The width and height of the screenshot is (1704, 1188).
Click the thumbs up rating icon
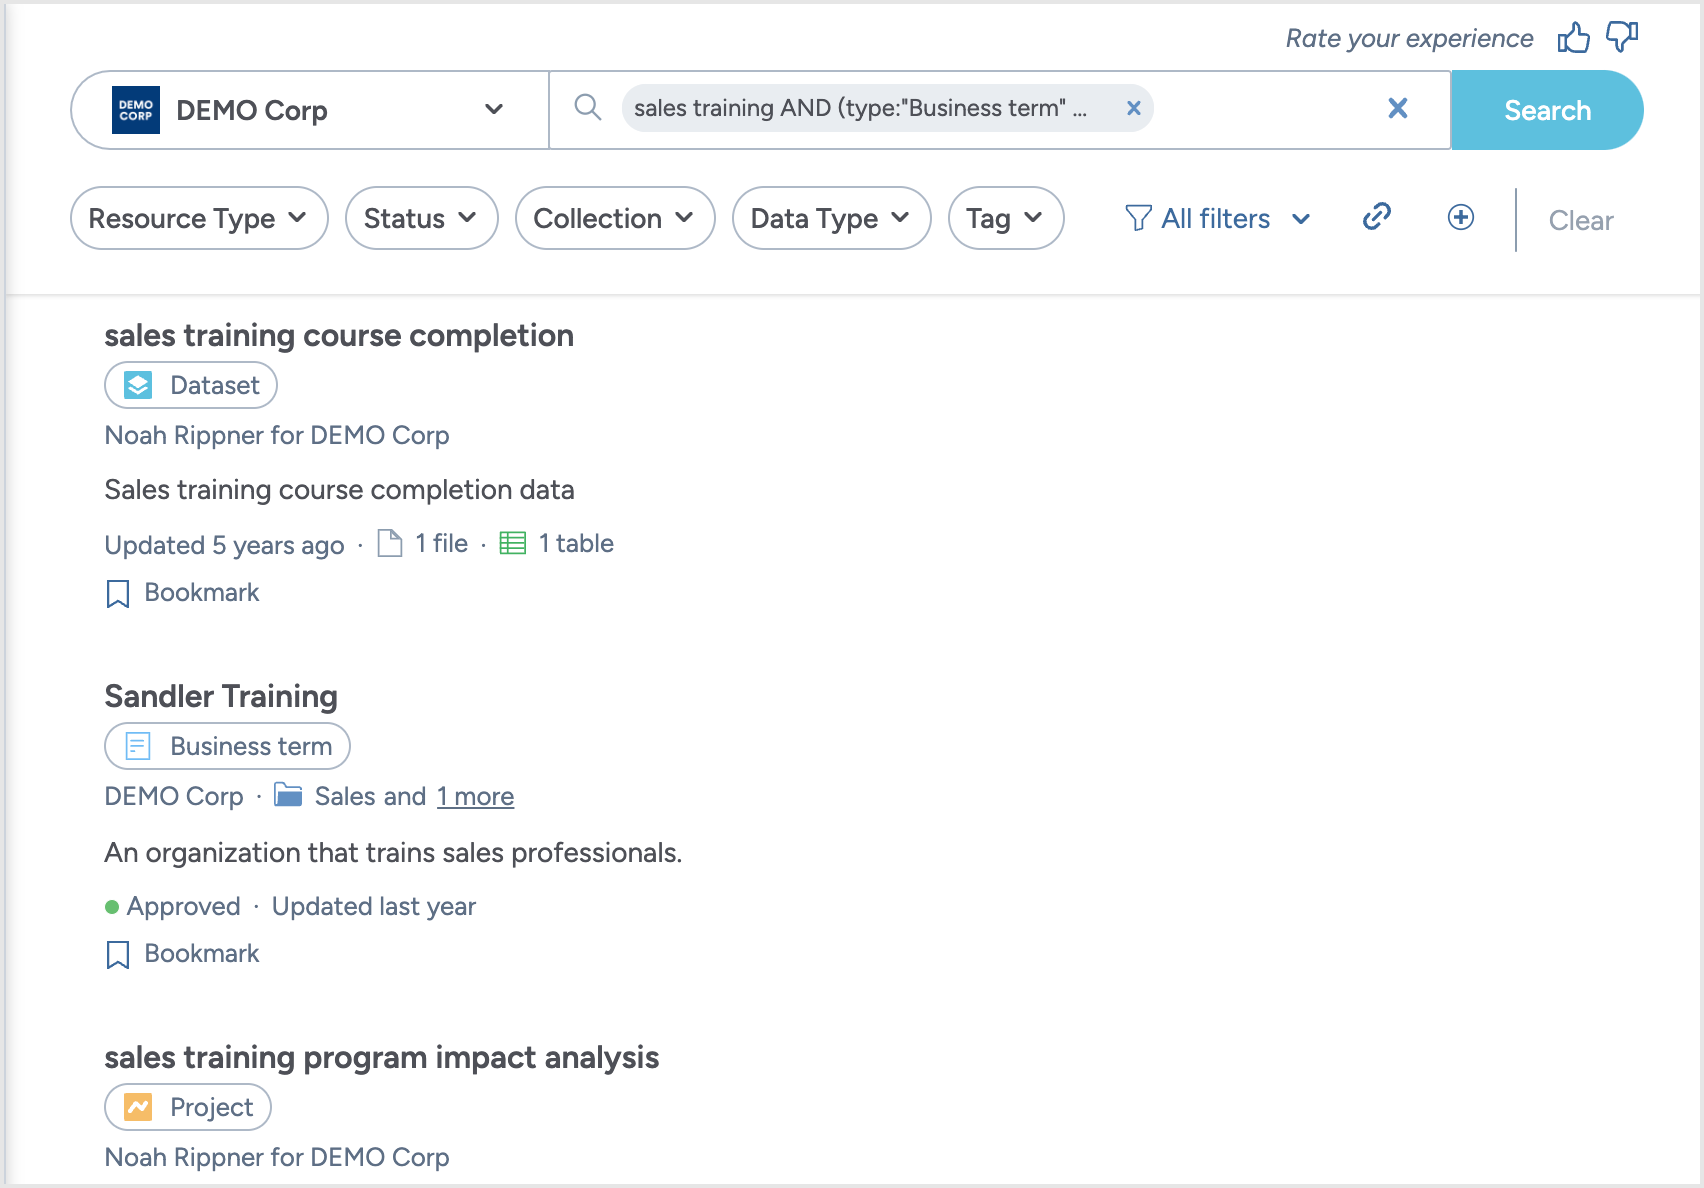tap(1573, 38)
